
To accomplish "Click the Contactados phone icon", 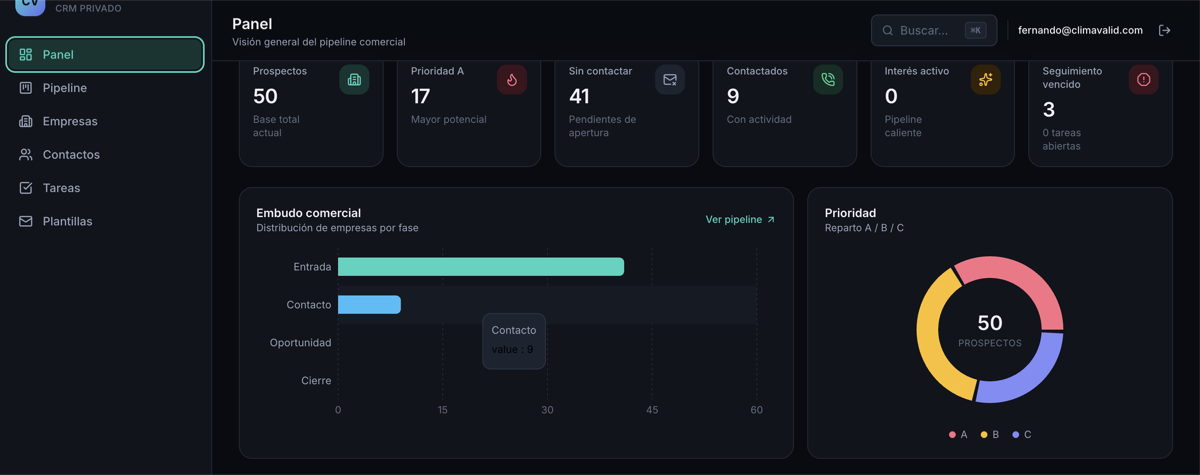I will coord(828,80).
